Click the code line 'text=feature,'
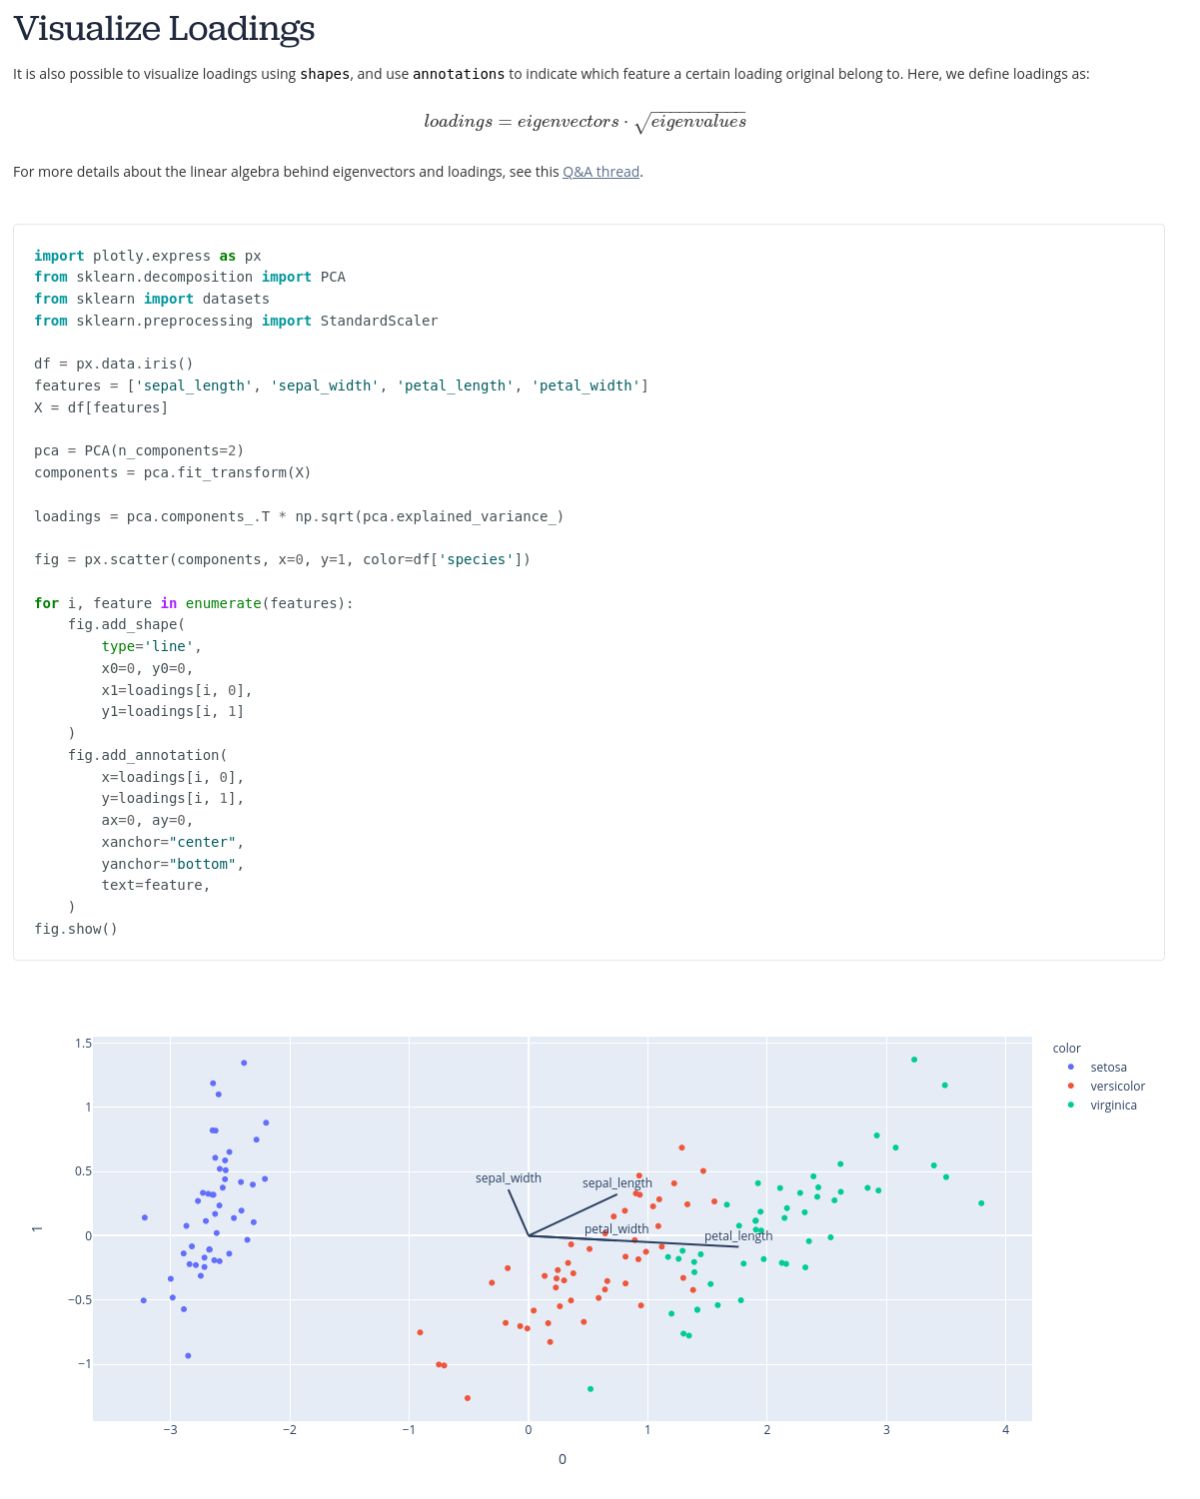The height and width of the screenshot is (1499, 1200). (x=156, y=885)
